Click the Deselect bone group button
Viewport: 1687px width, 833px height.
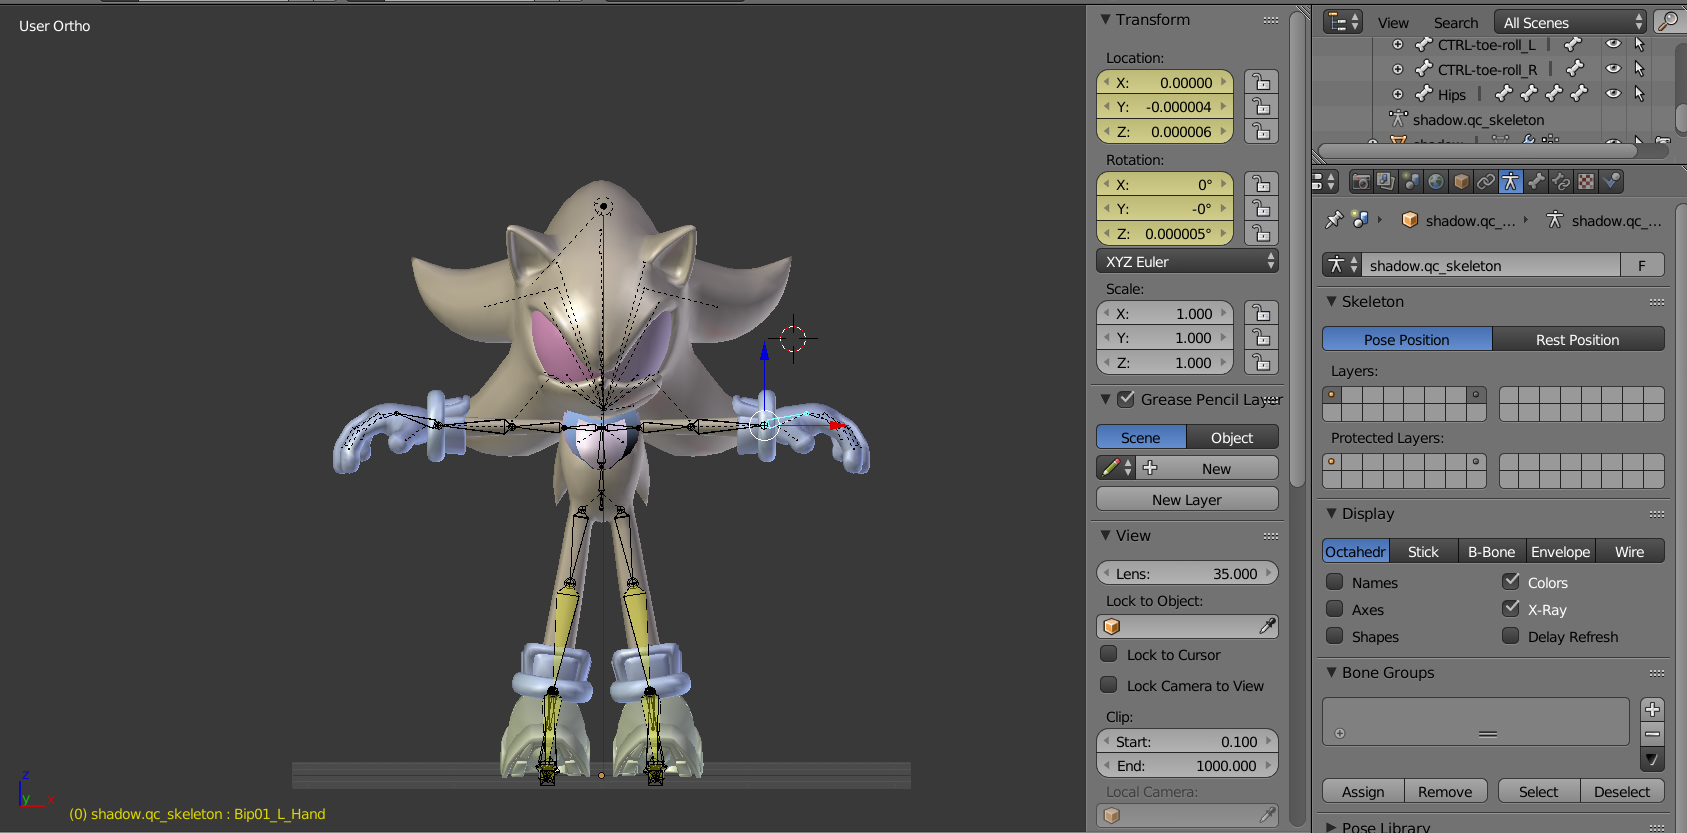pos(1622,792)
